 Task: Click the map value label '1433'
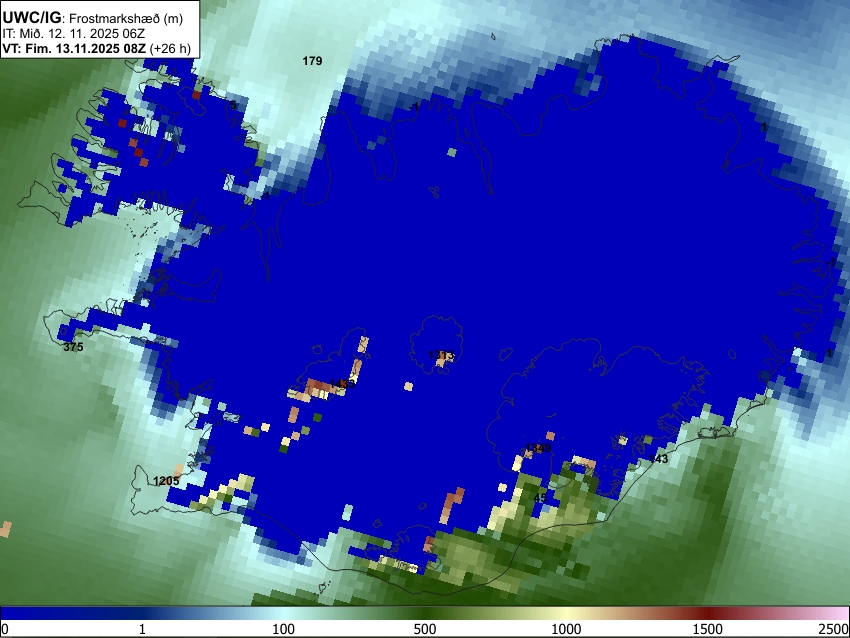(x=342, y=384)
